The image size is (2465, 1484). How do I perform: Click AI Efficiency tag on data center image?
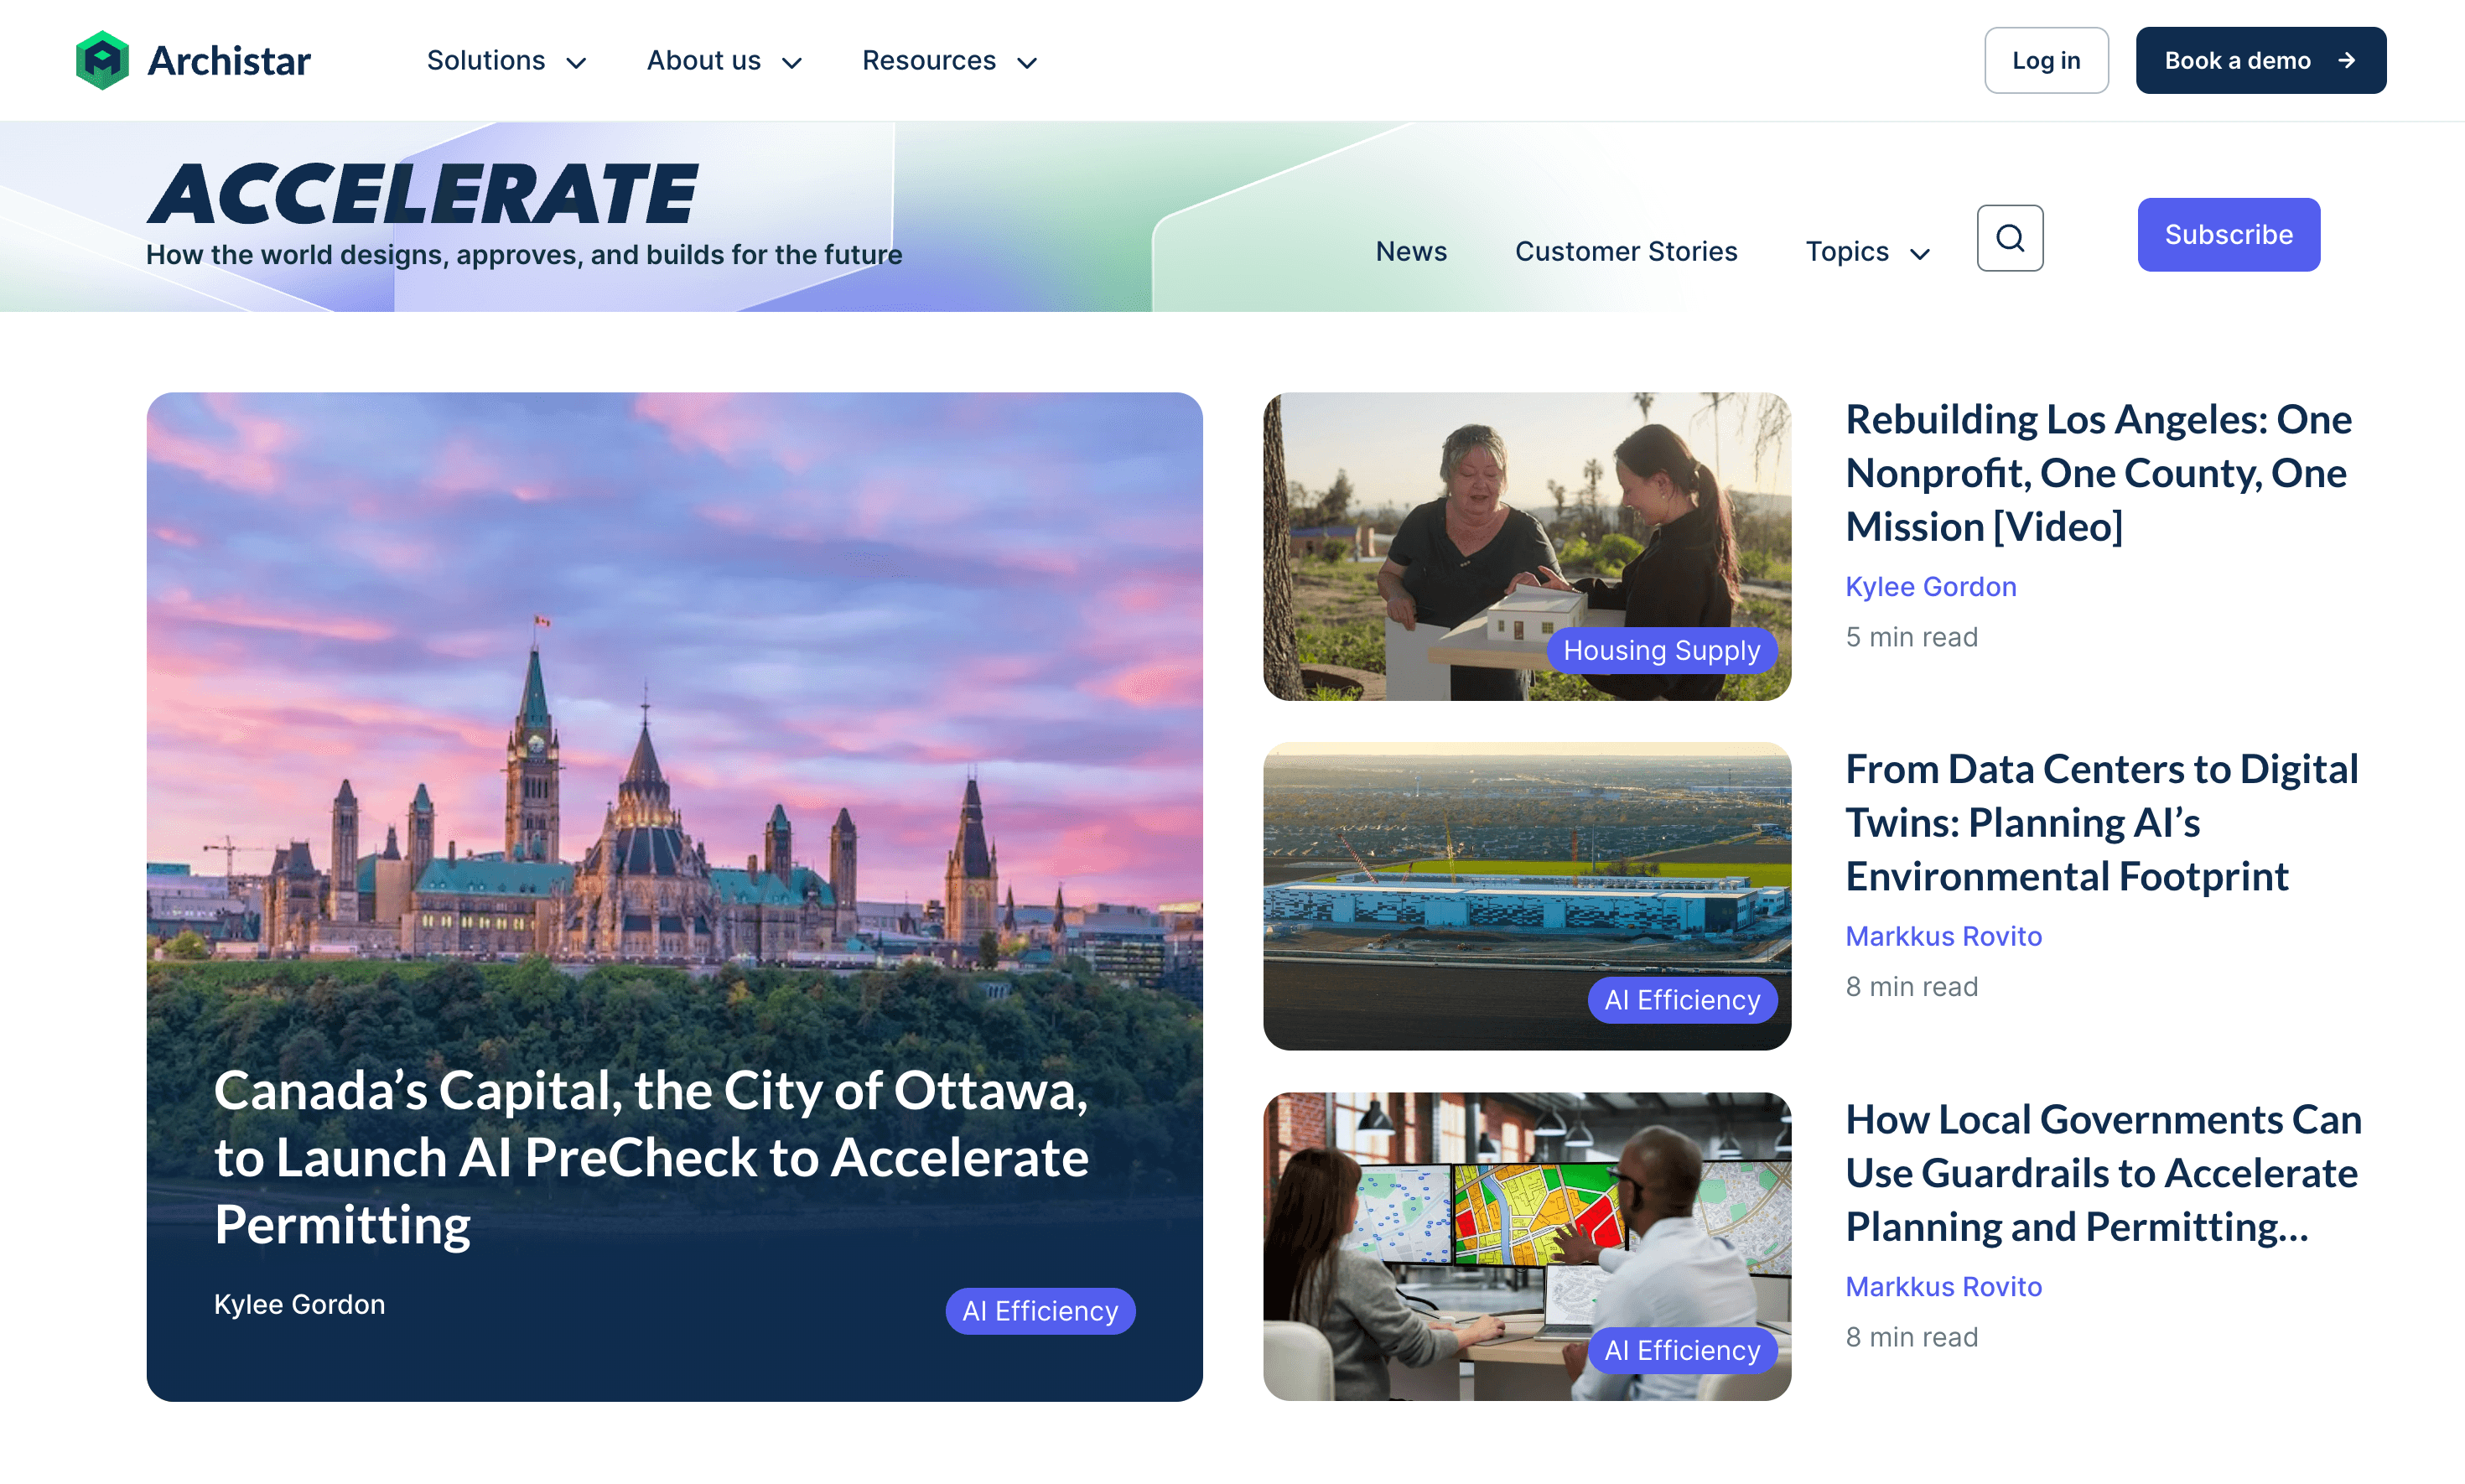coord(1682,1001)
